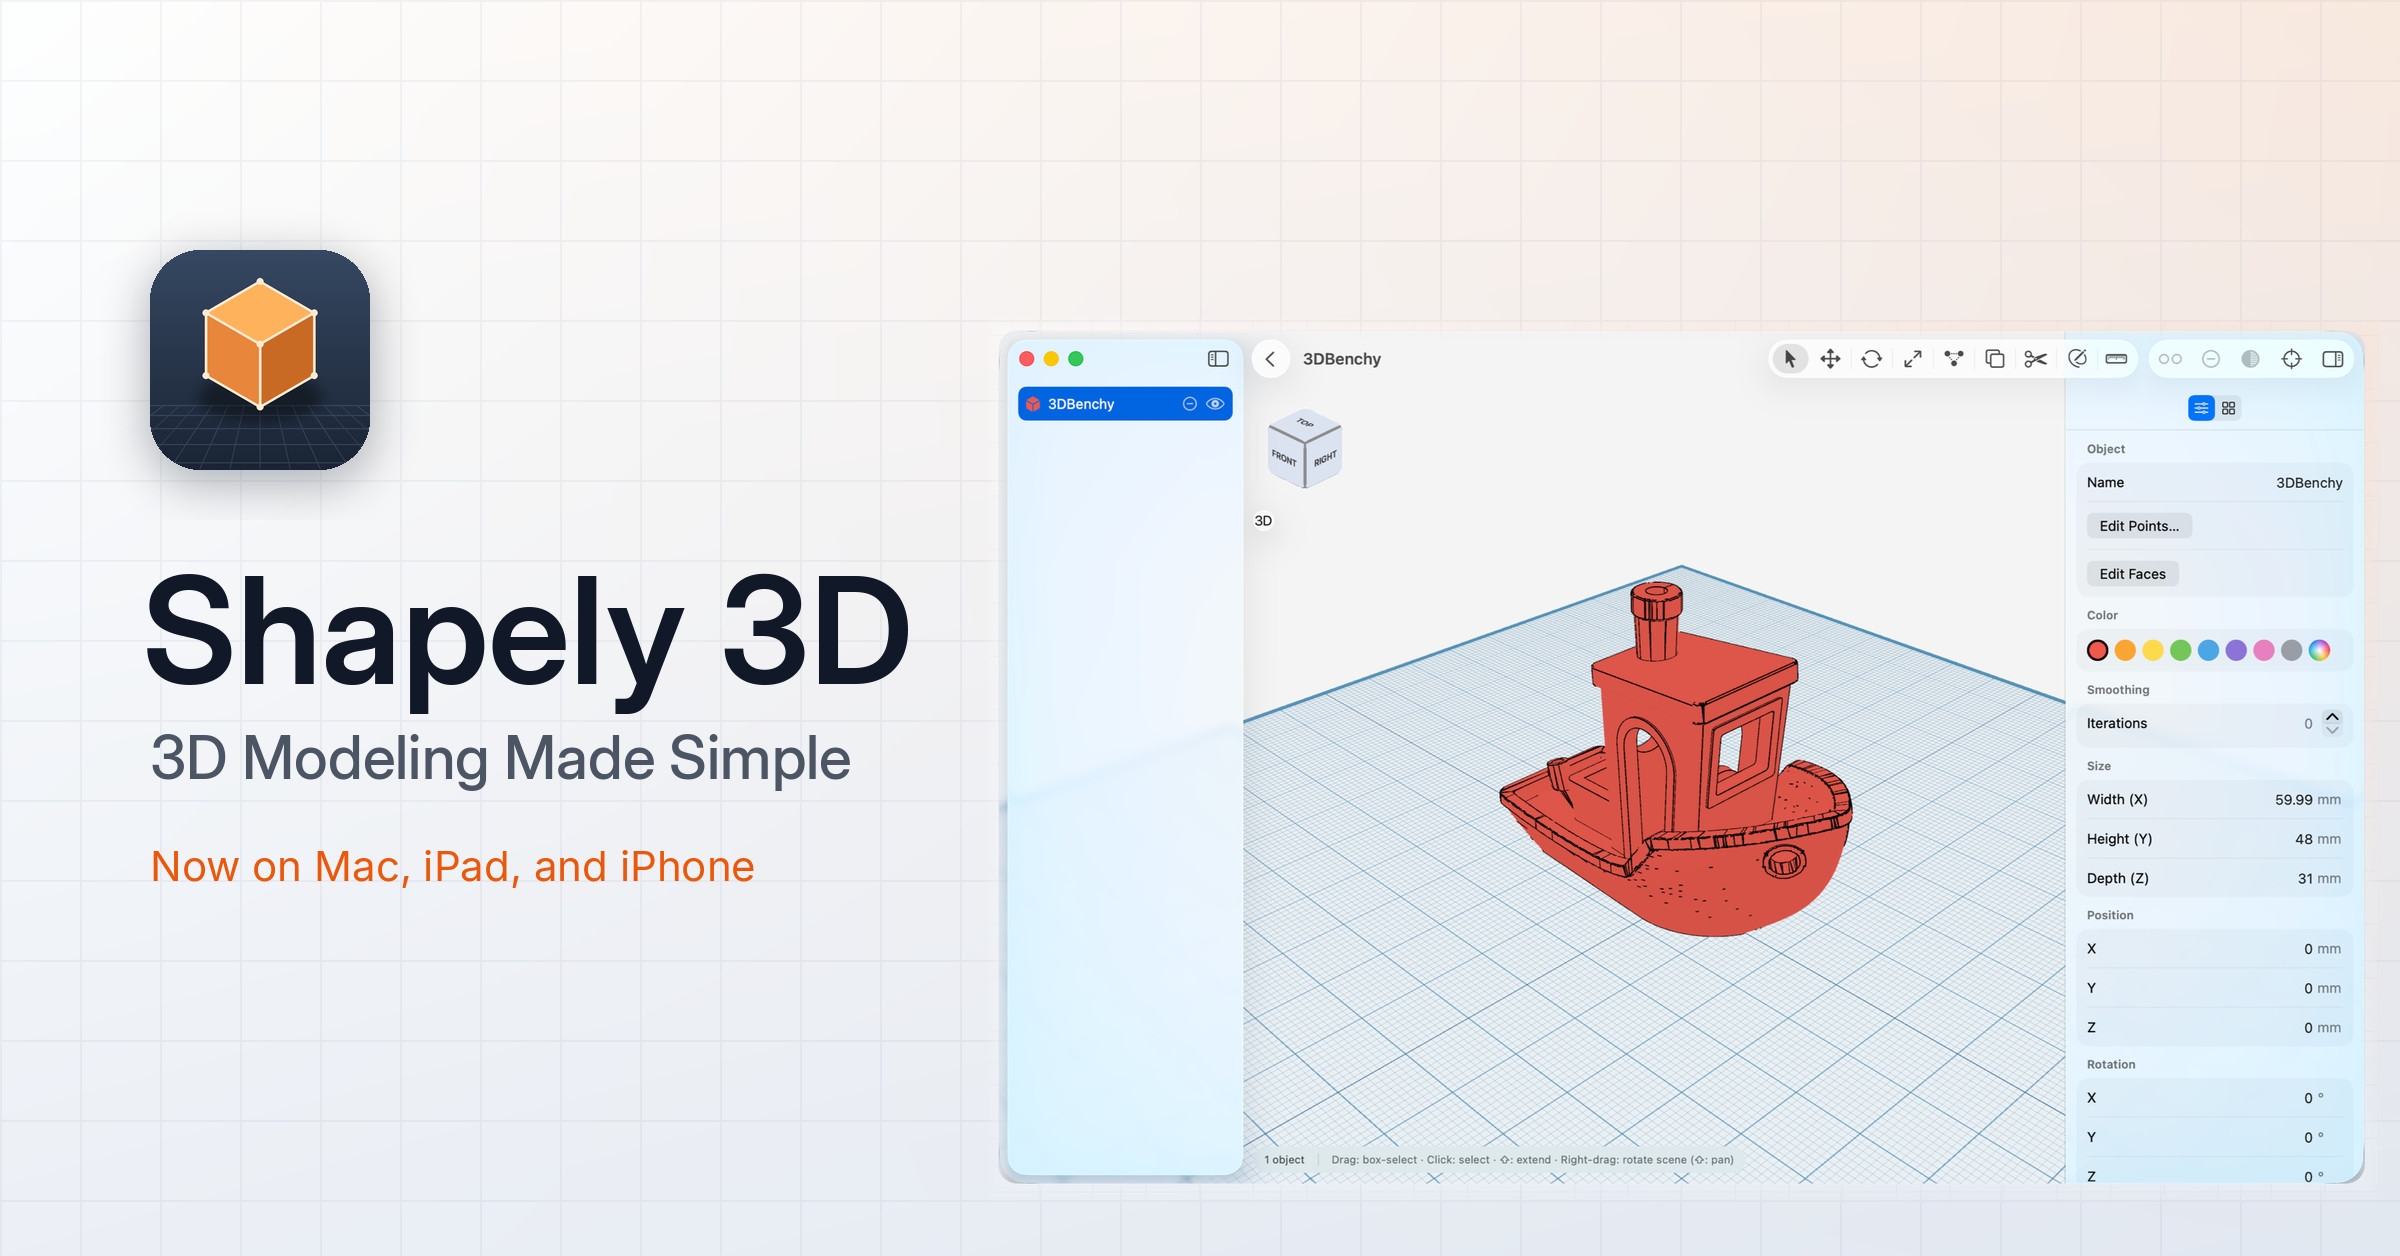Click the circle-minus subtract icon in the toolbar
Screen dimensions: 2400x1256
pyautogui.click(x=2211, y=359)
